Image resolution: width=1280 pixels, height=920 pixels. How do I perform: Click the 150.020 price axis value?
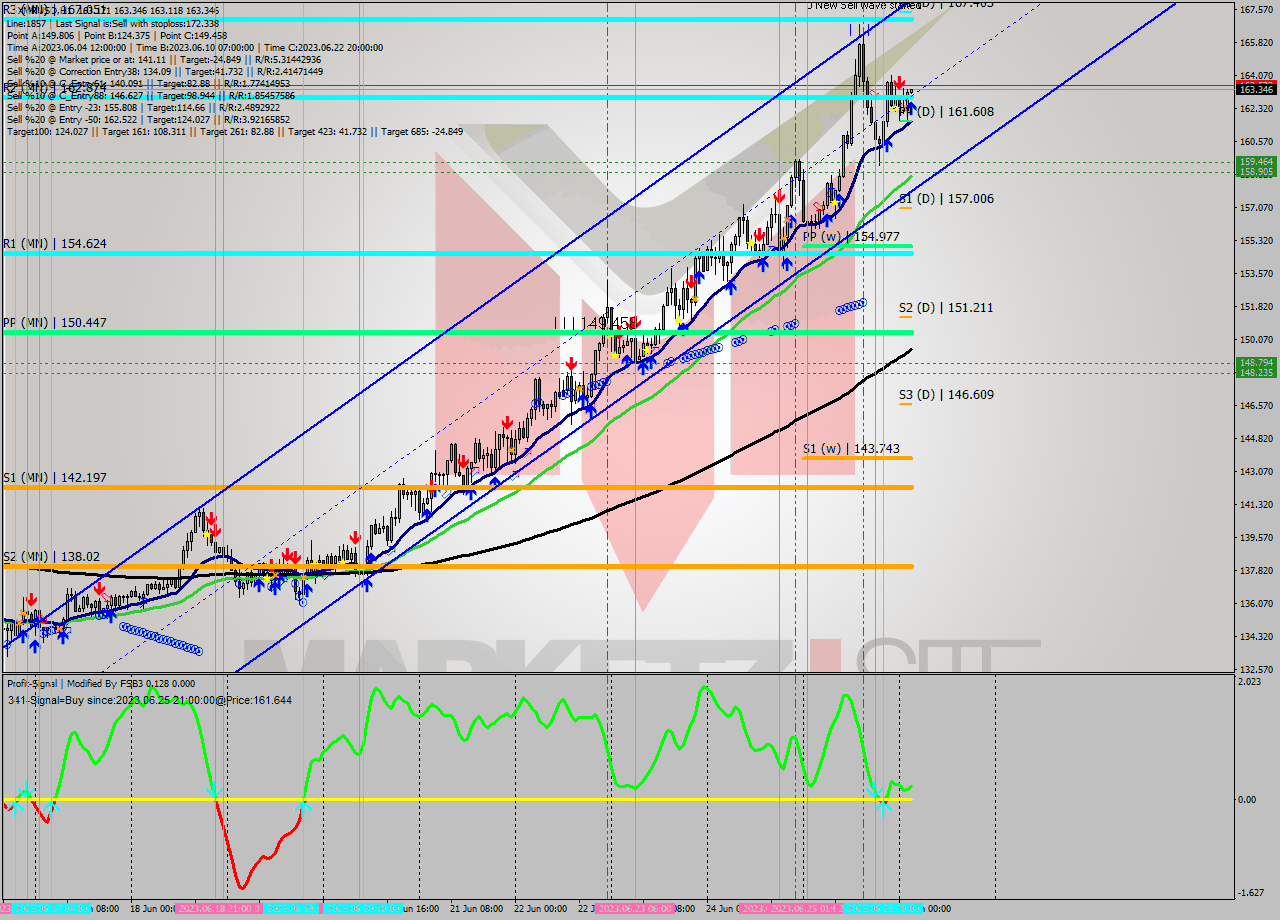1256,339
